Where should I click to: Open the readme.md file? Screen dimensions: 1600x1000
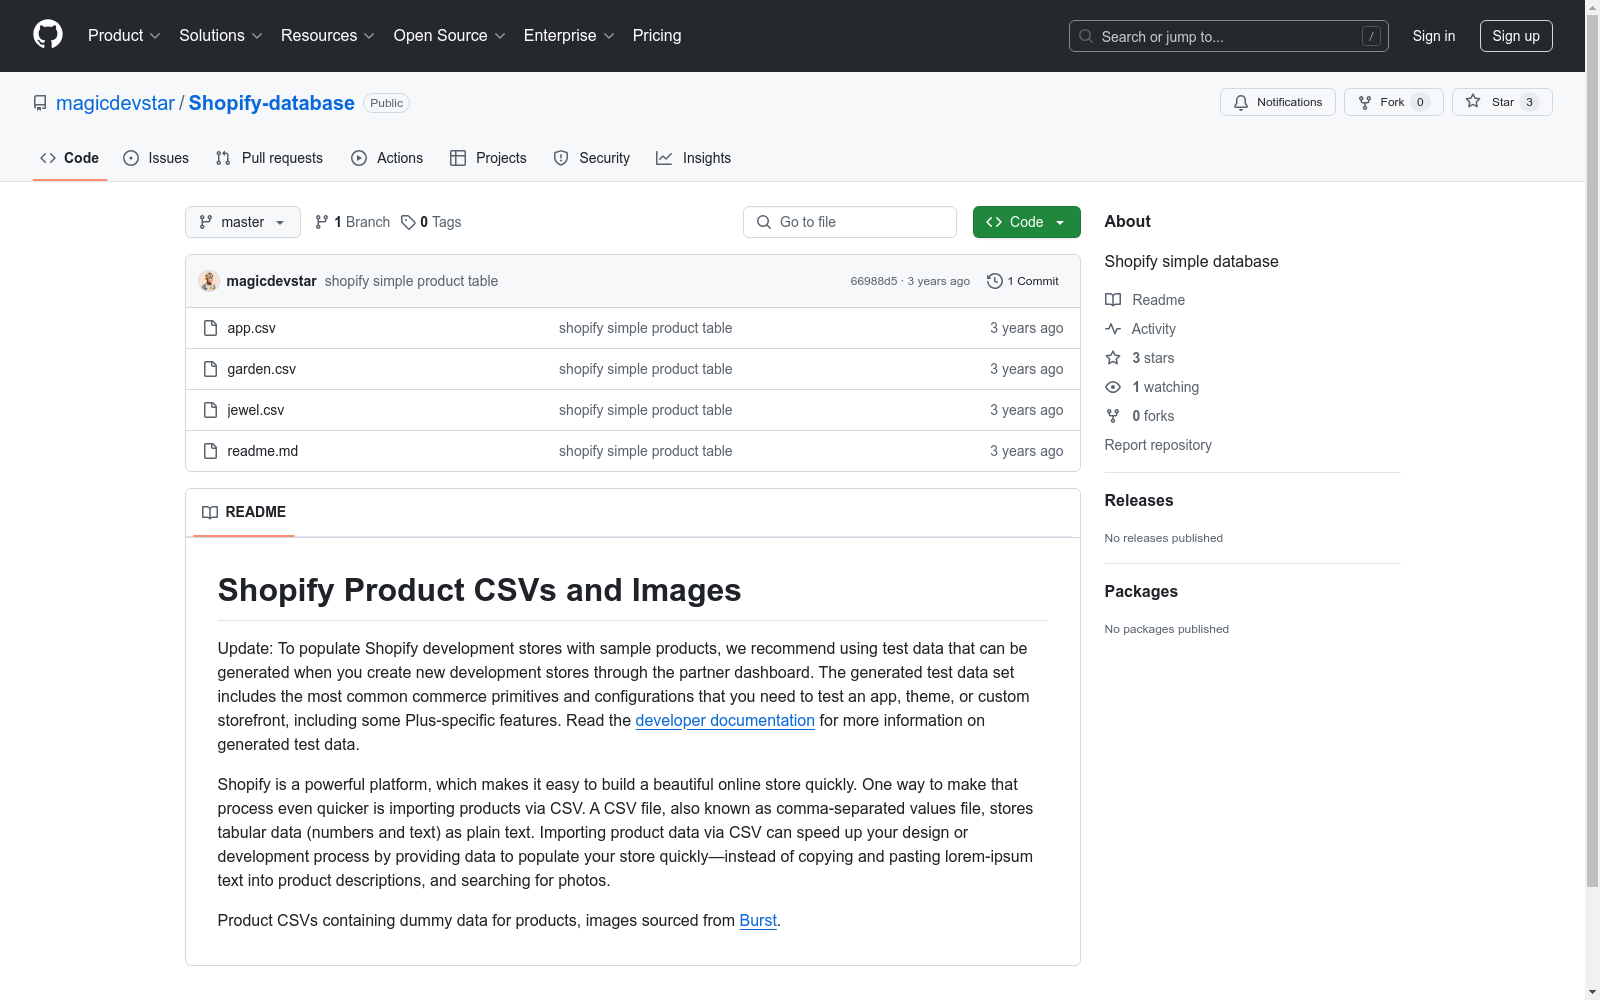point(262,451)
